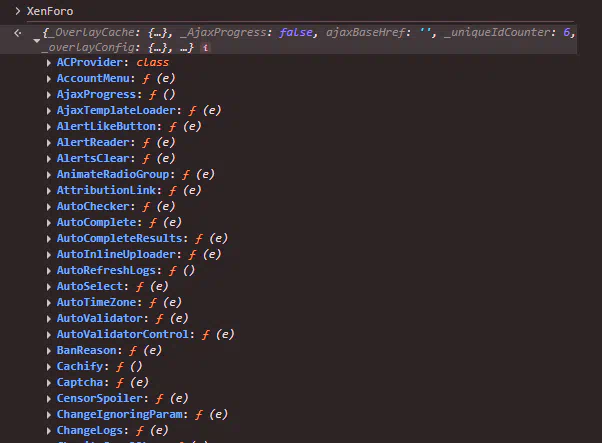
Task: Expand the ChangeIgnoringParam property
Action: (x=49, y=415)
